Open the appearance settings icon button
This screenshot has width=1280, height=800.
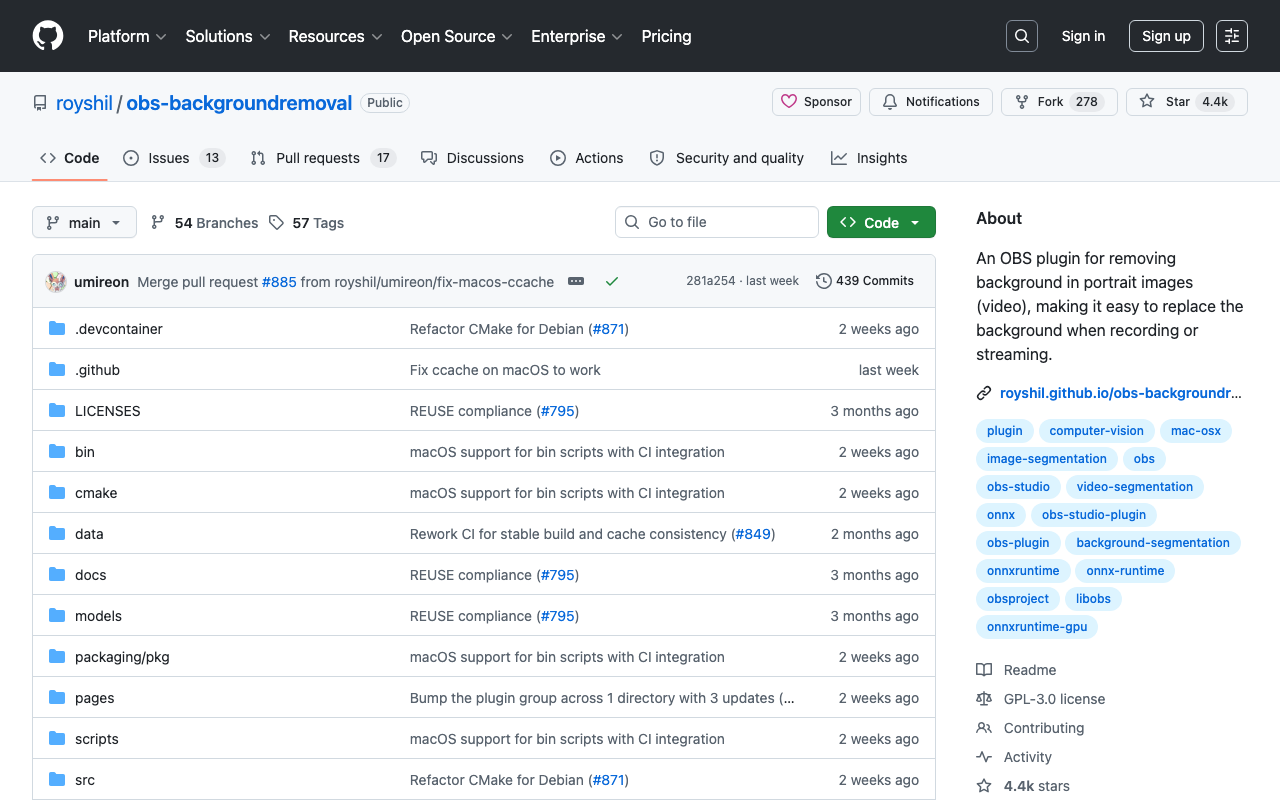coord(1232,36)
